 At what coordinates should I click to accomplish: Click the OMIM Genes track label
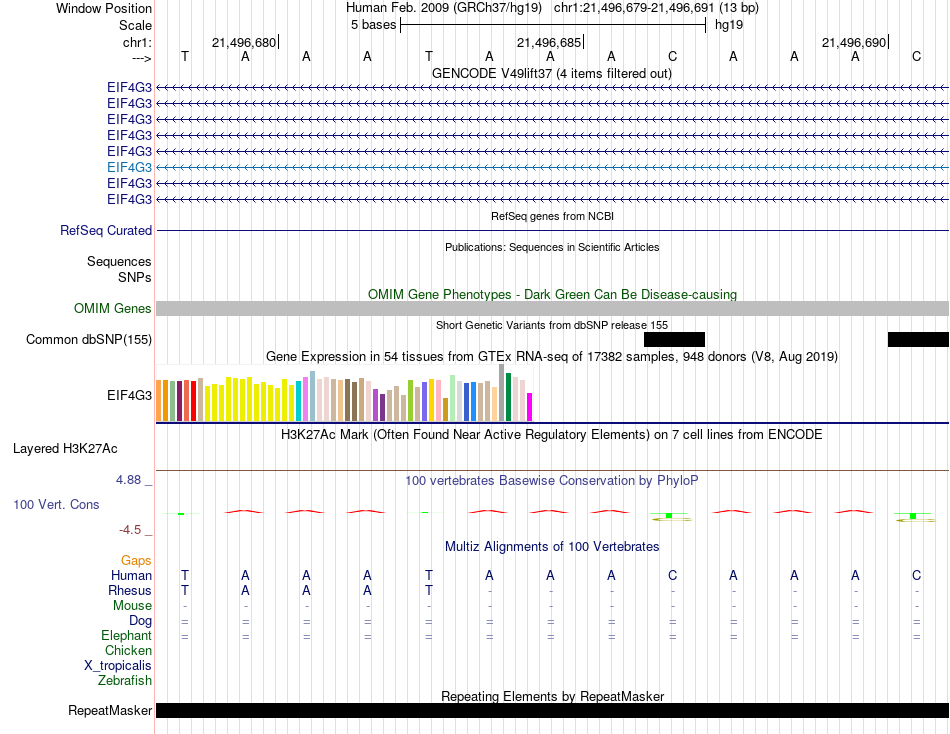coord(112,309)
